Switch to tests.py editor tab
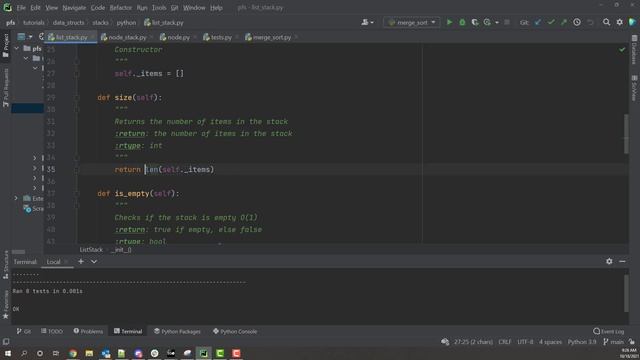This screenshot has width=640, height=360. tap(221, 37)
